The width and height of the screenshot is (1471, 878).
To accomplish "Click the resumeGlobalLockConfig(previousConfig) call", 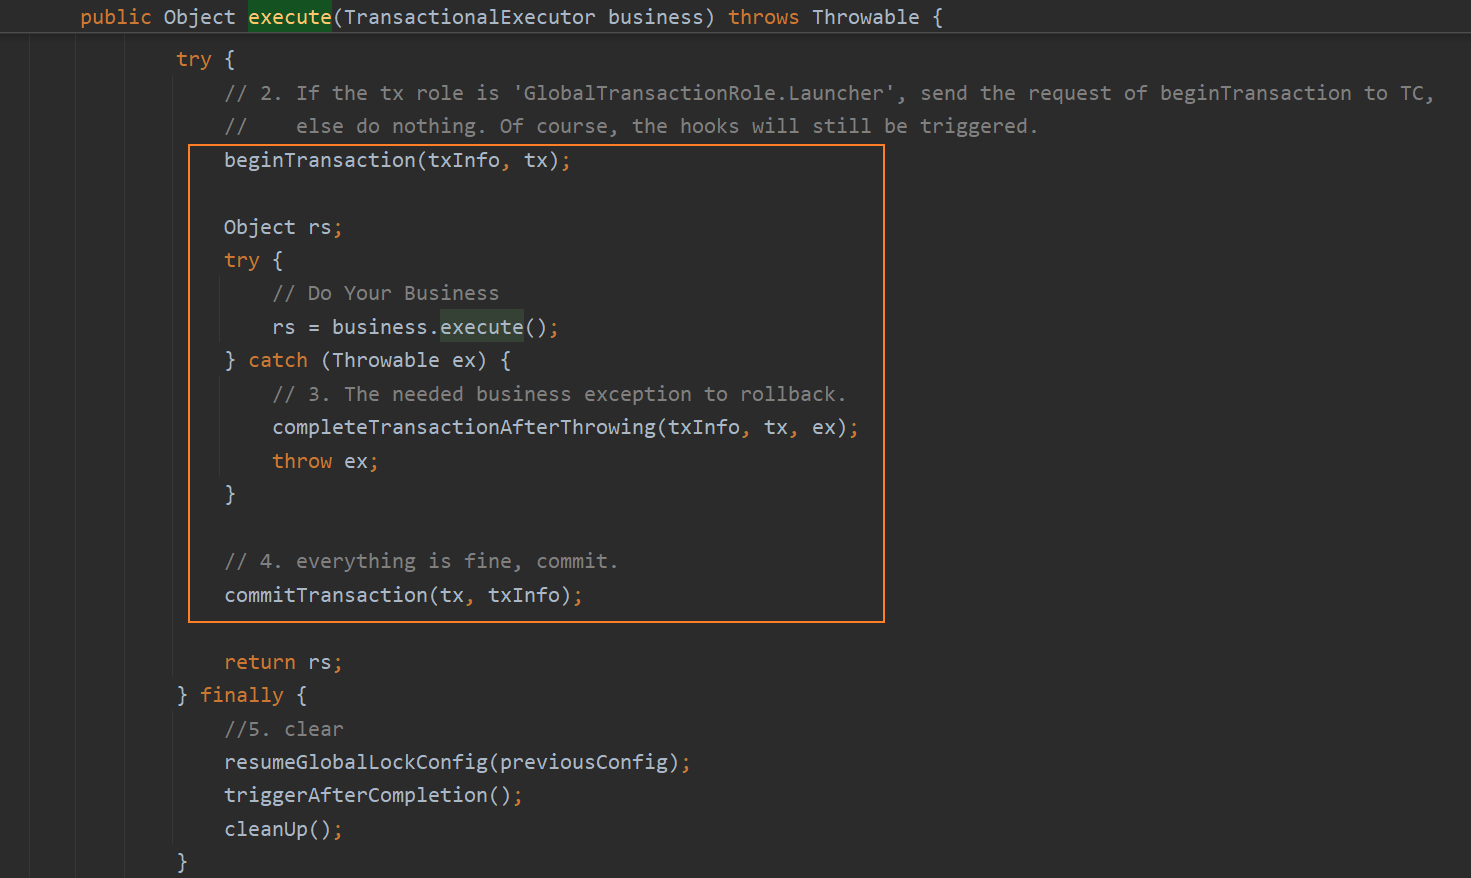I will (x=457, y=762).
